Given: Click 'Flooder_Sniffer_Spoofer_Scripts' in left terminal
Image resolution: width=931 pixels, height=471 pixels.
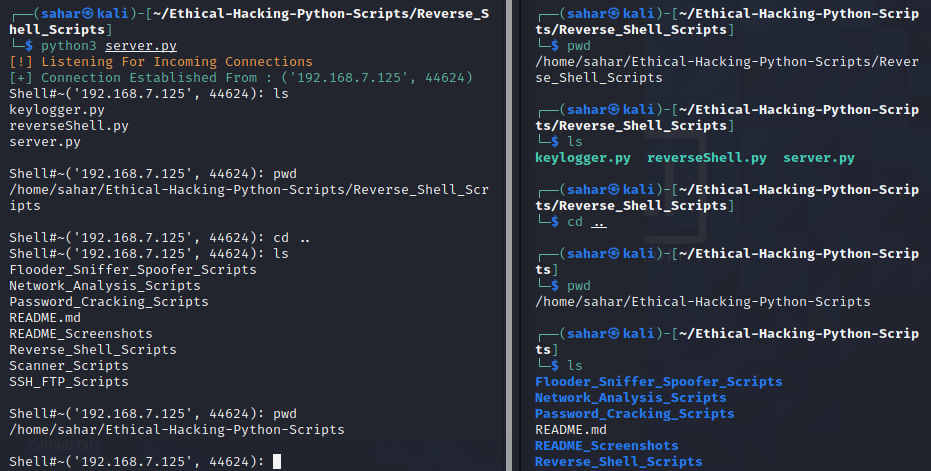Looking at the screenshot, I should tap(133, 270).
